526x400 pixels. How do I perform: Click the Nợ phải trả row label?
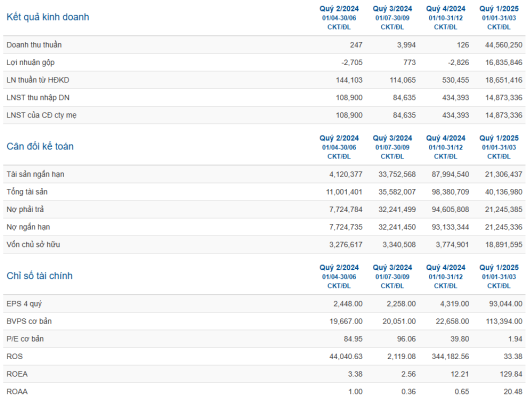click(25, 209)
